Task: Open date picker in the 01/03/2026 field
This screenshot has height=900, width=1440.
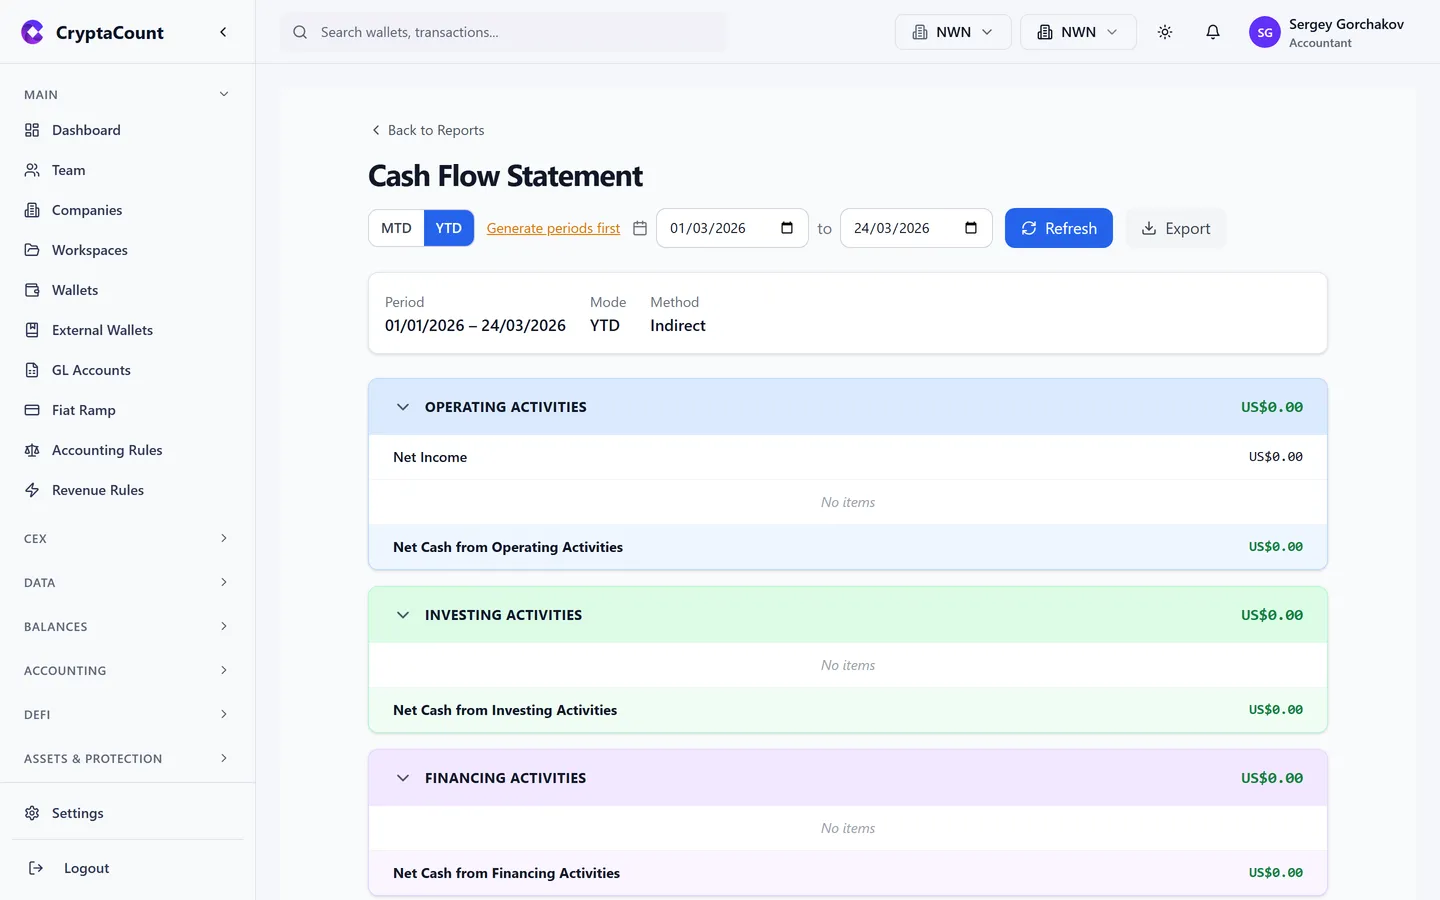Action: [x=787, y=228]
